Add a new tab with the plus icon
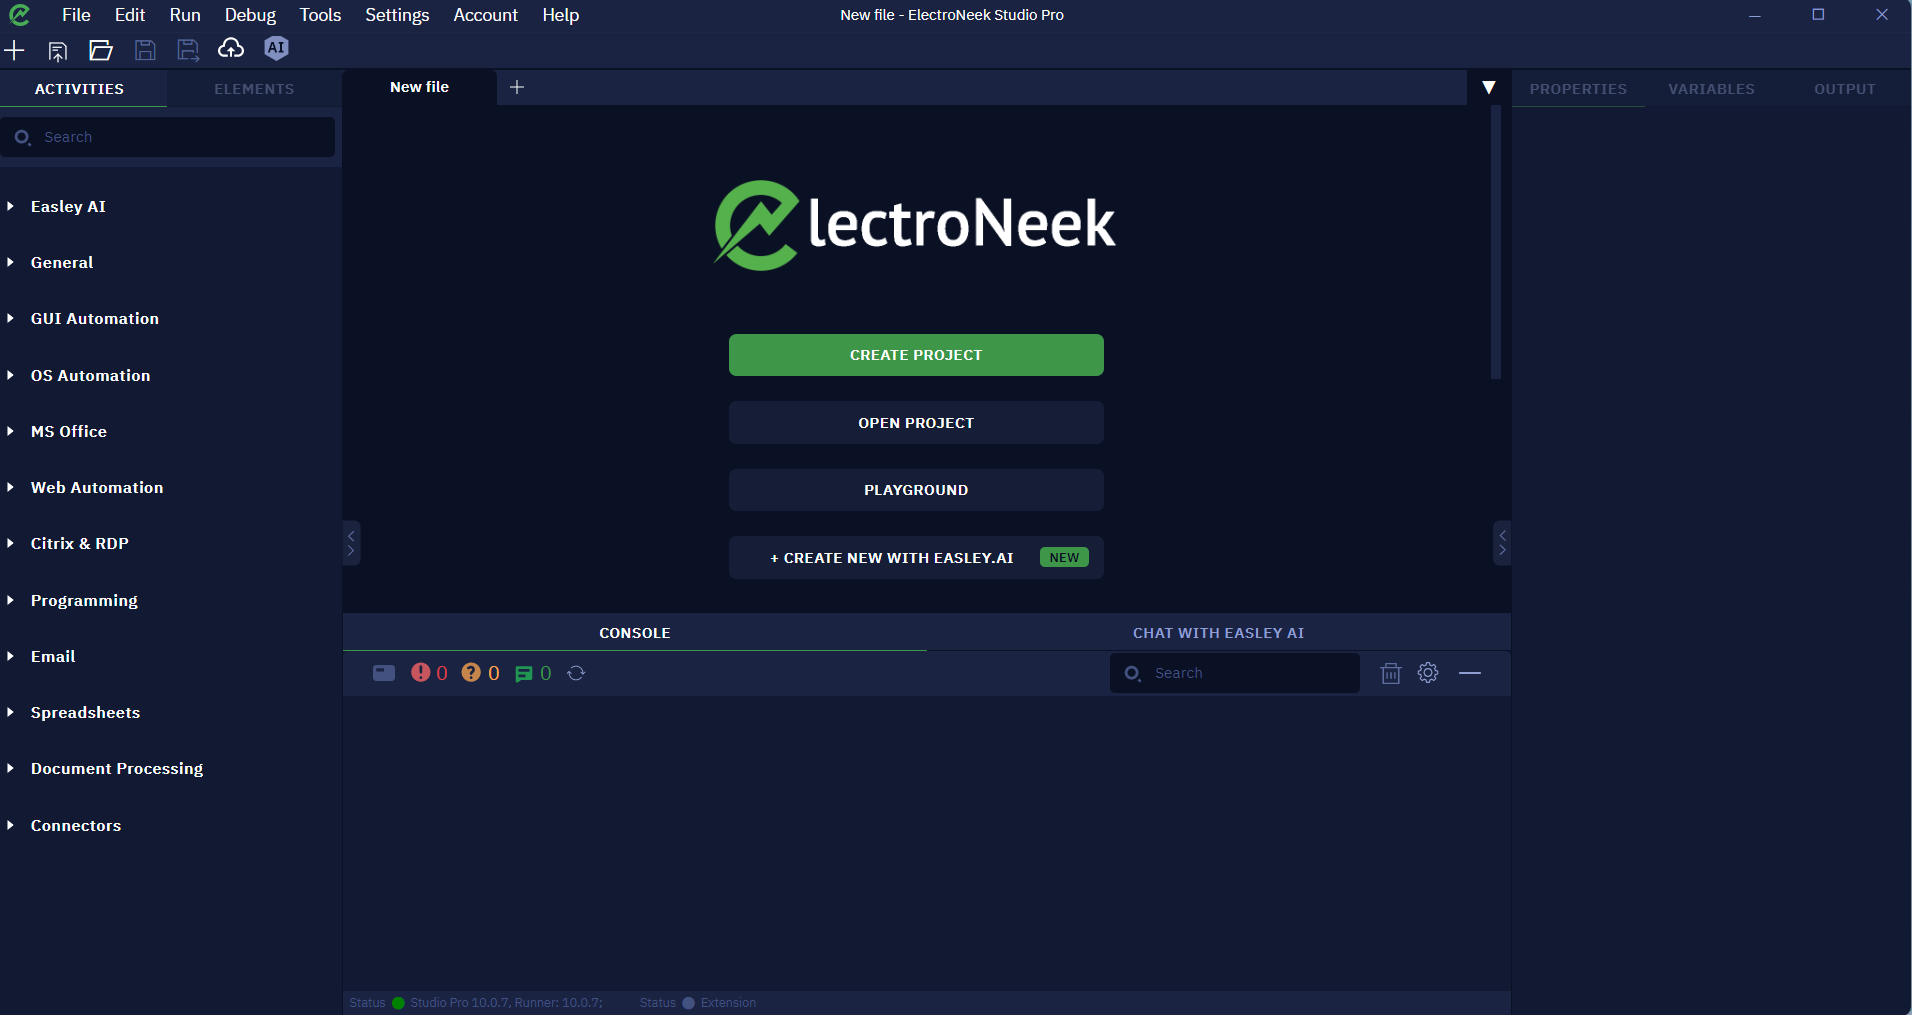The height and width of the screenshot is (1015, 1912). tap(517, 87)
